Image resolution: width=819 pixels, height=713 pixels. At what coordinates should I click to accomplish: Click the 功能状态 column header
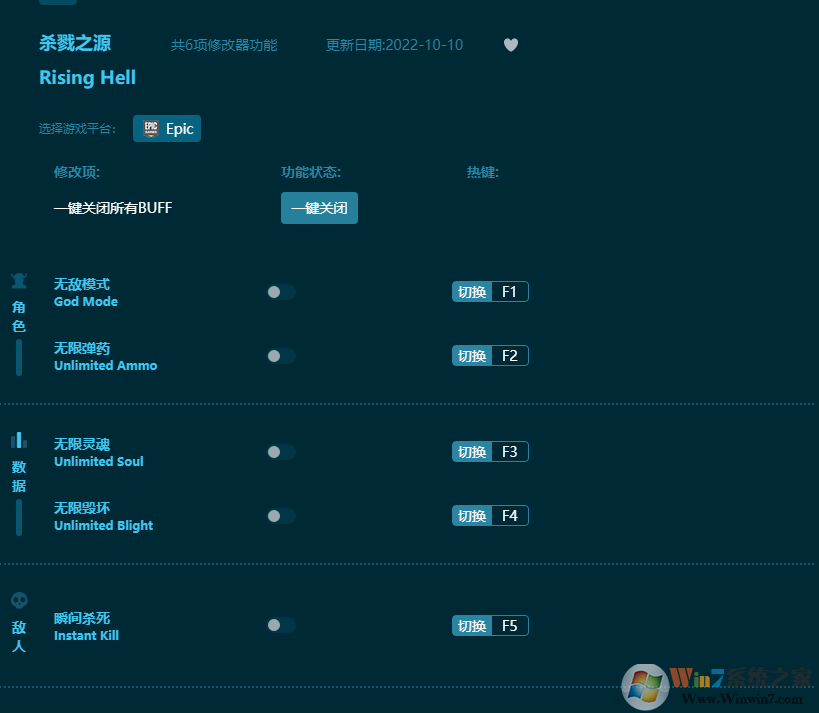coord(311,172)
